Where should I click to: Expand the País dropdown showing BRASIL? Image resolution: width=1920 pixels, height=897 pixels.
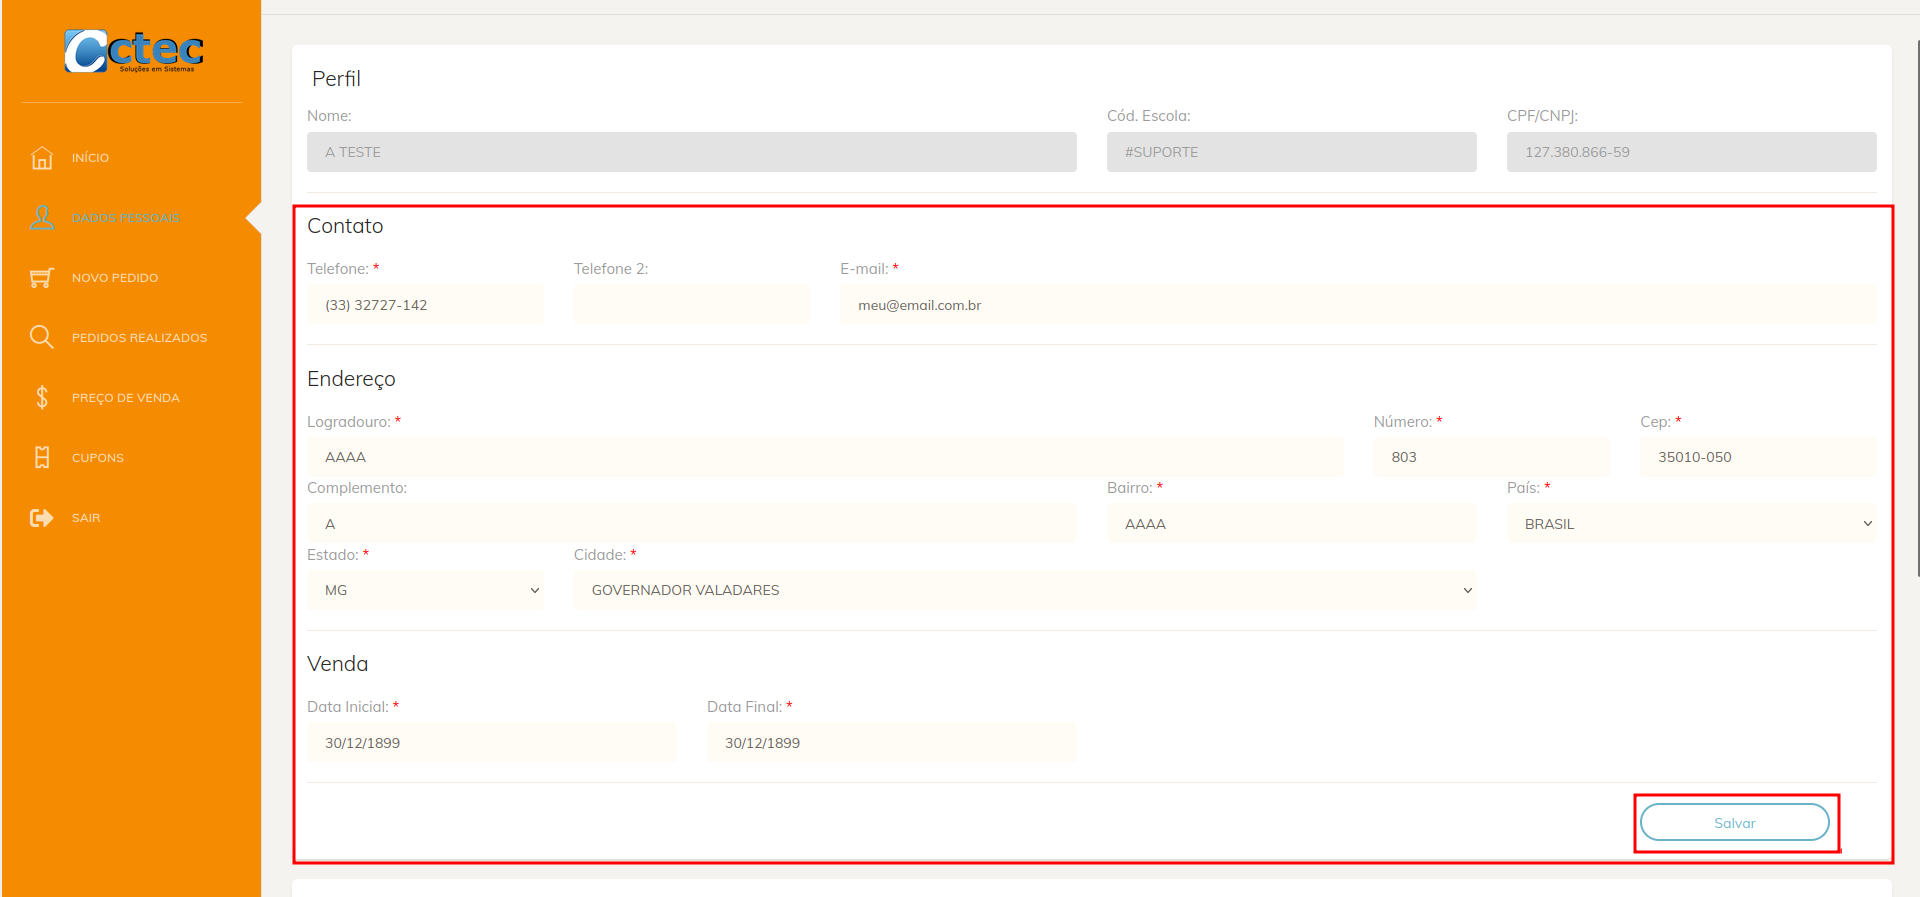click(1691, 524)
